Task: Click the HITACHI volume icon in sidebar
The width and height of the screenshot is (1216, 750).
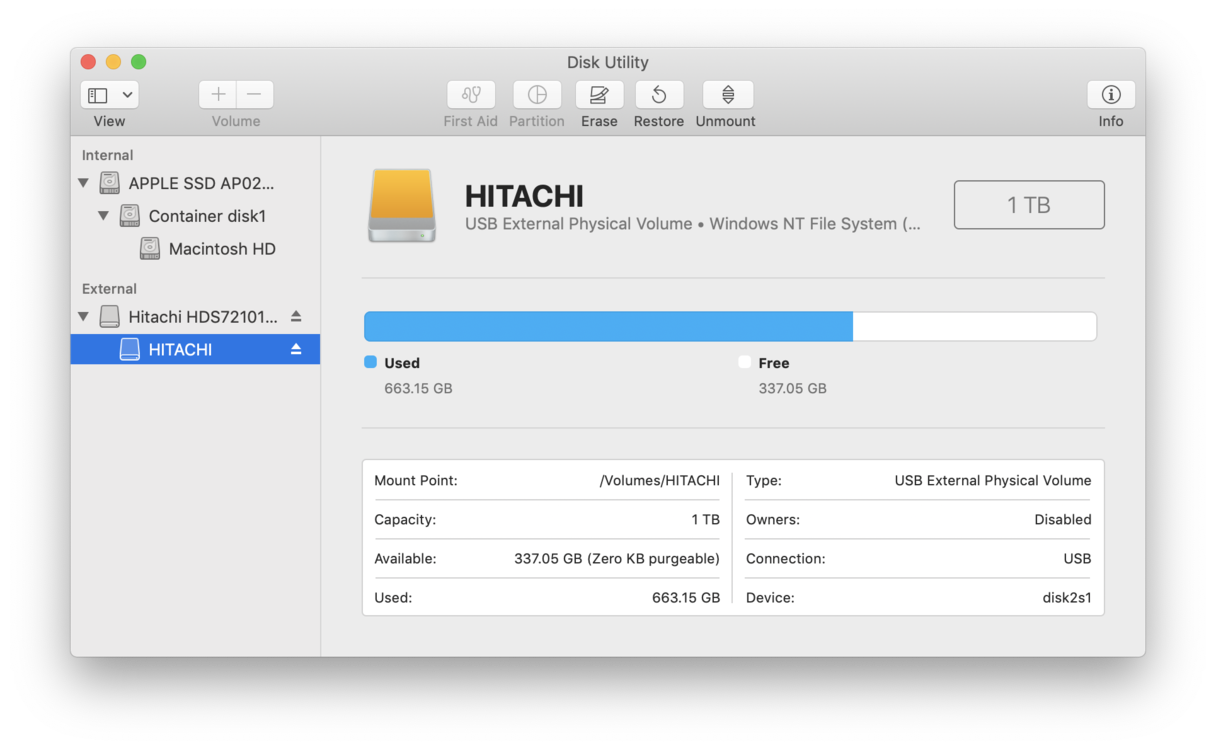Action: point(130,349)
